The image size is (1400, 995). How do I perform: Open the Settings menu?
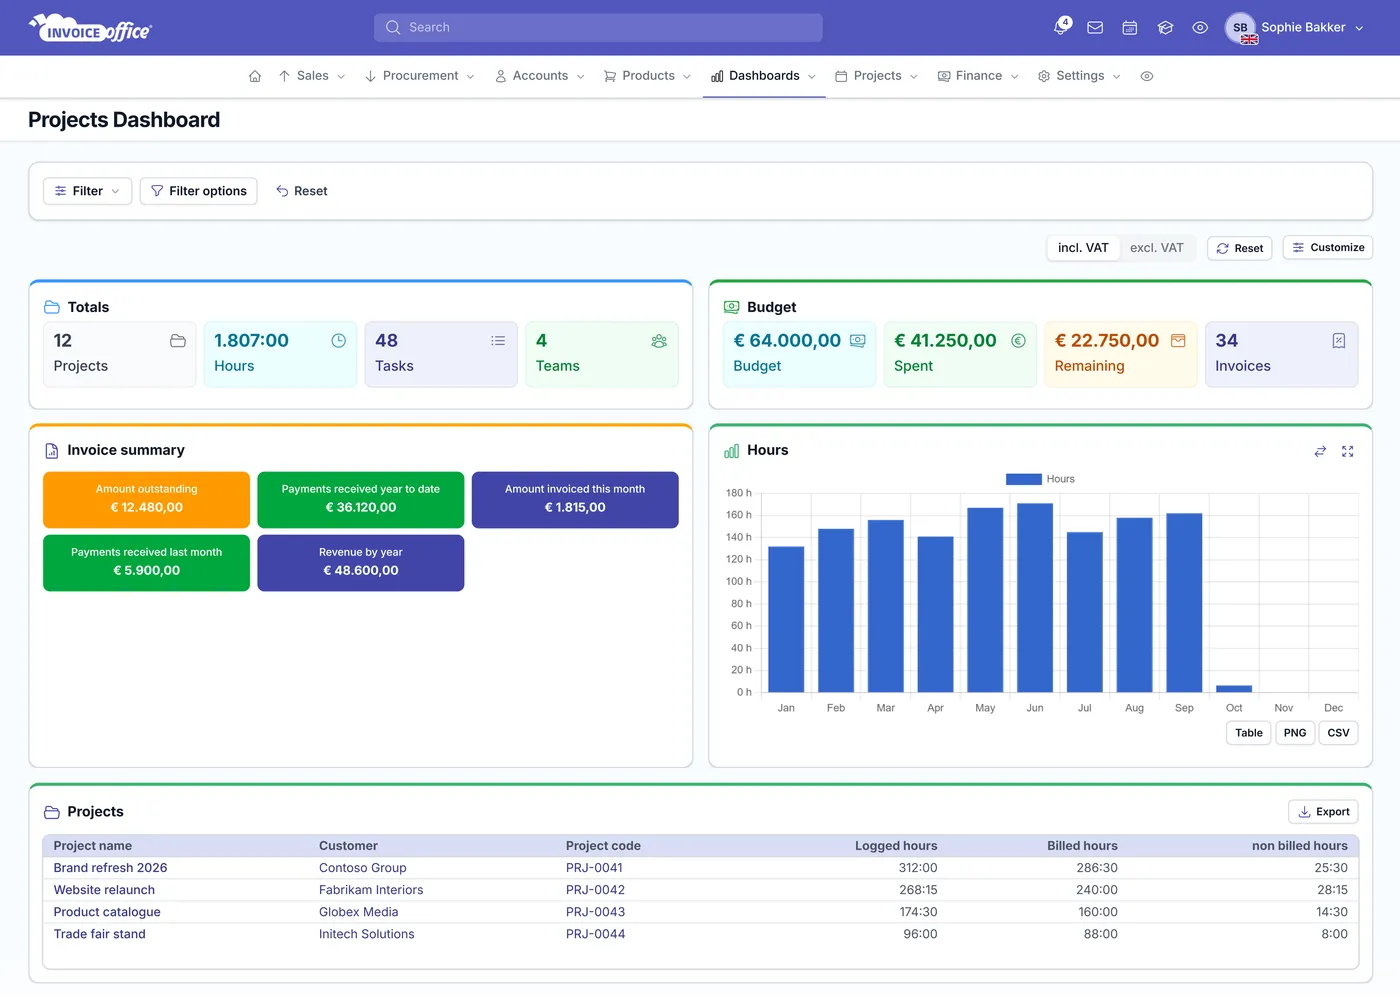pos(1080,76)
